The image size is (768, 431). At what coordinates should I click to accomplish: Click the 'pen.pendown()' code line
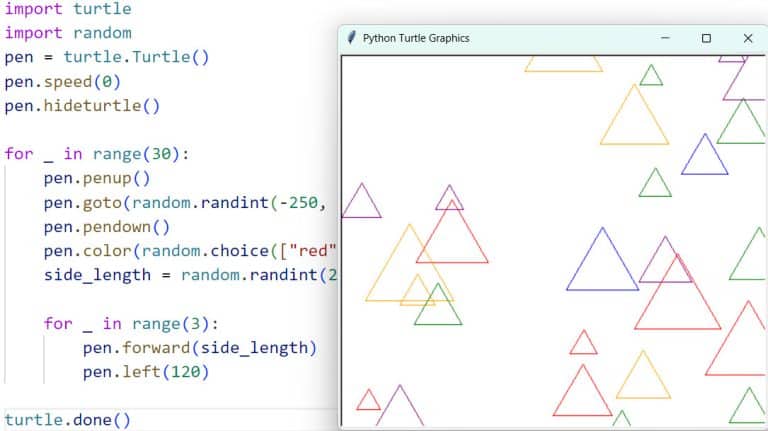[107, 227]
